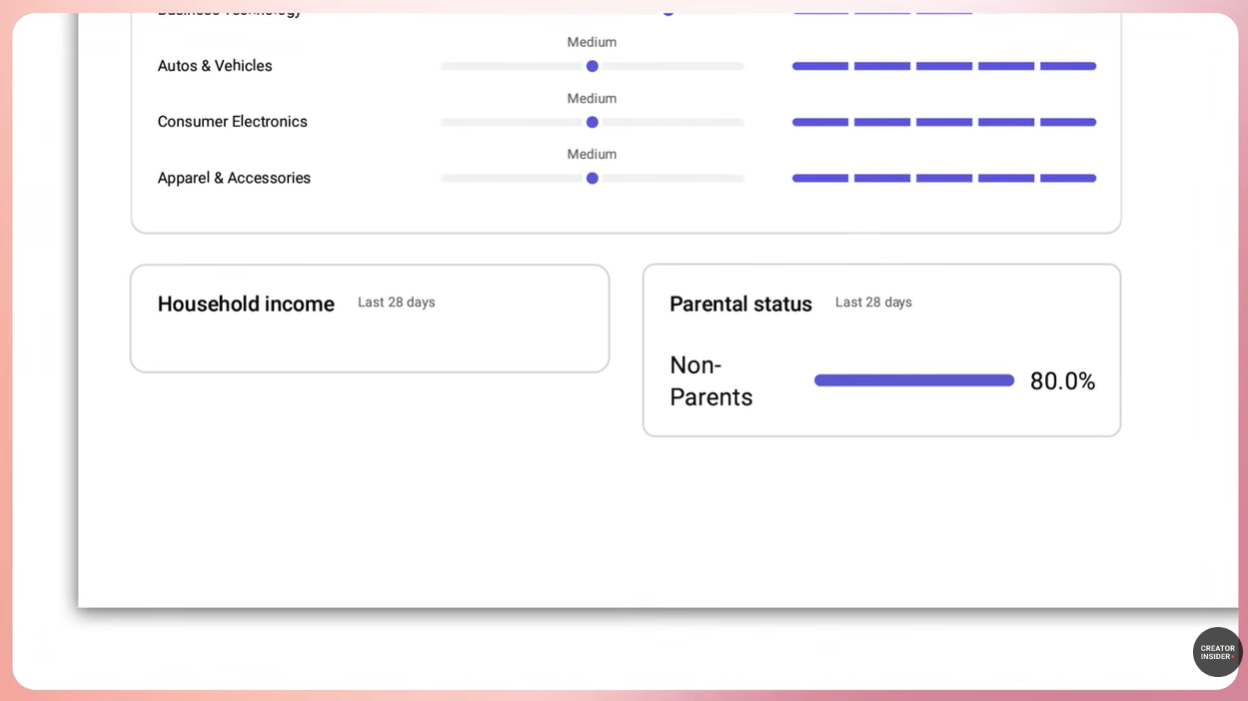1248x701 pixels.
Task: Click the Autos & Vehicles slider handle
Action: point(592,66)
